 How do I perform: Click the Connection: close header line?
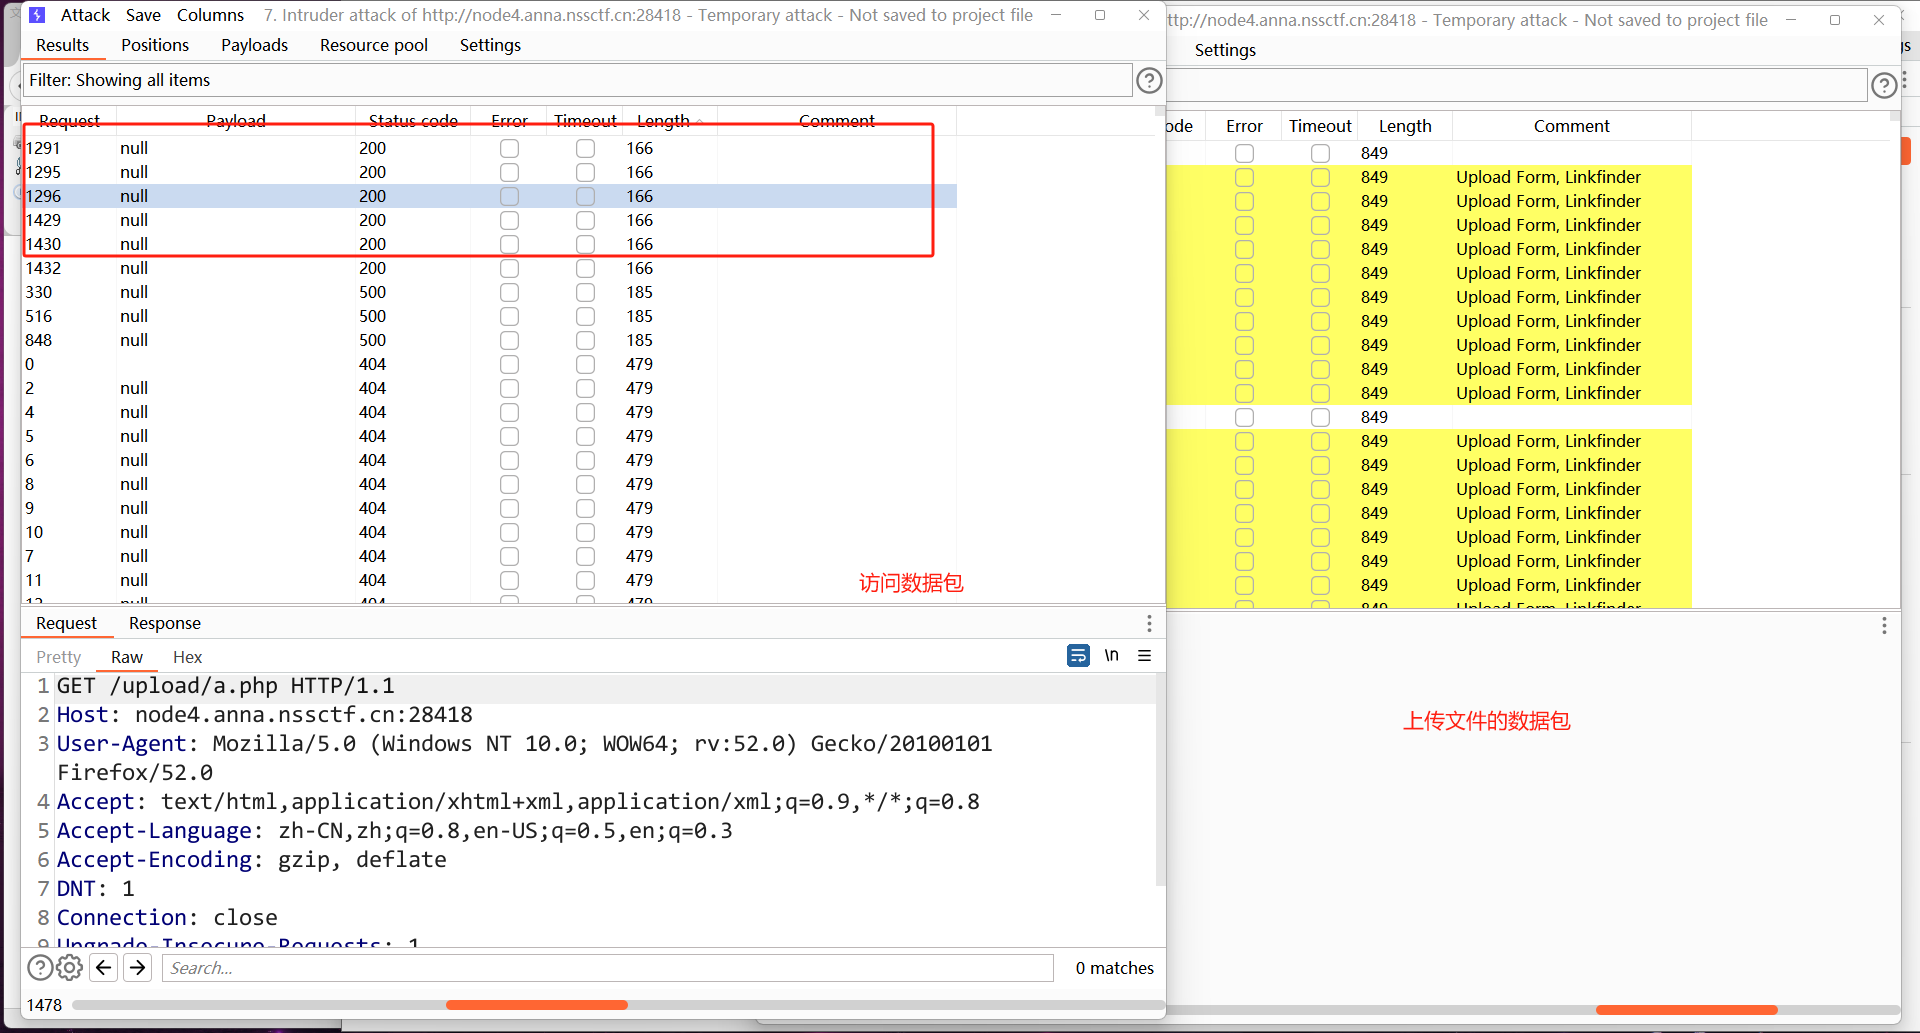167,918
